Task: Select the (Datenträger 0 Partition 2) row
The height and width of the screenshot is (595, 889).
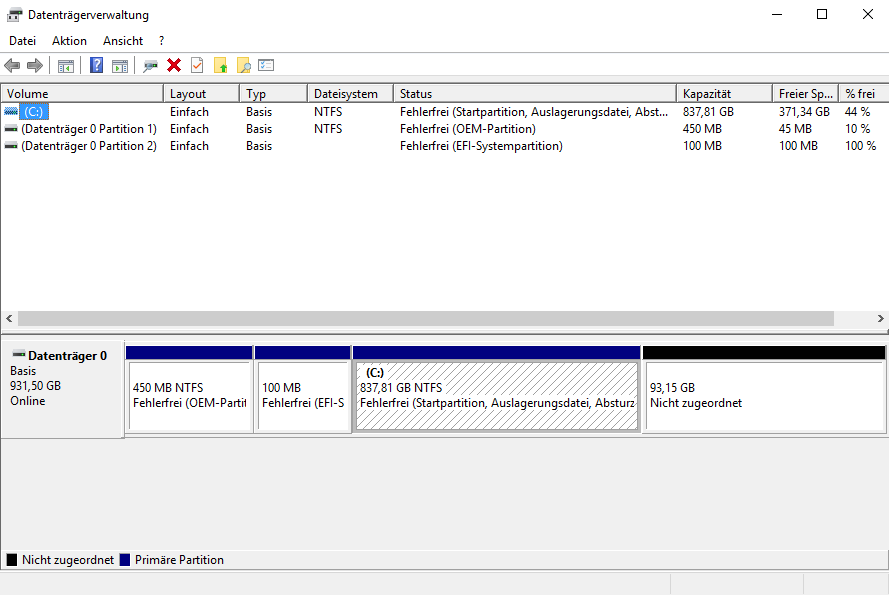Action: click(444, 146)
